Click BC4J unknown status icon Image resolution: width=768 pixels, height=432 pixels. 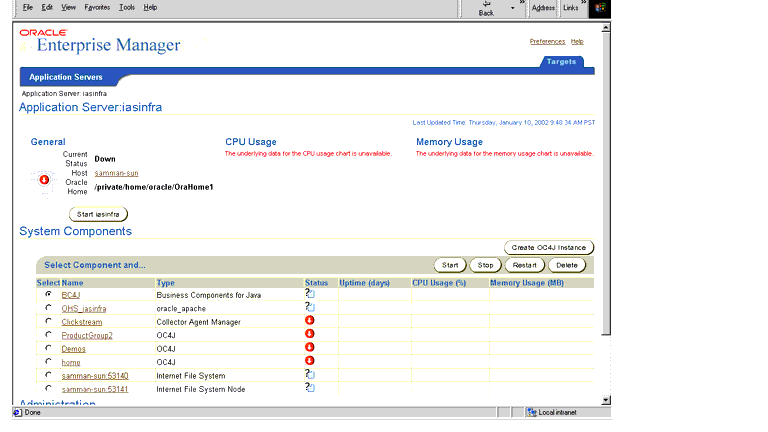(310, 293)
